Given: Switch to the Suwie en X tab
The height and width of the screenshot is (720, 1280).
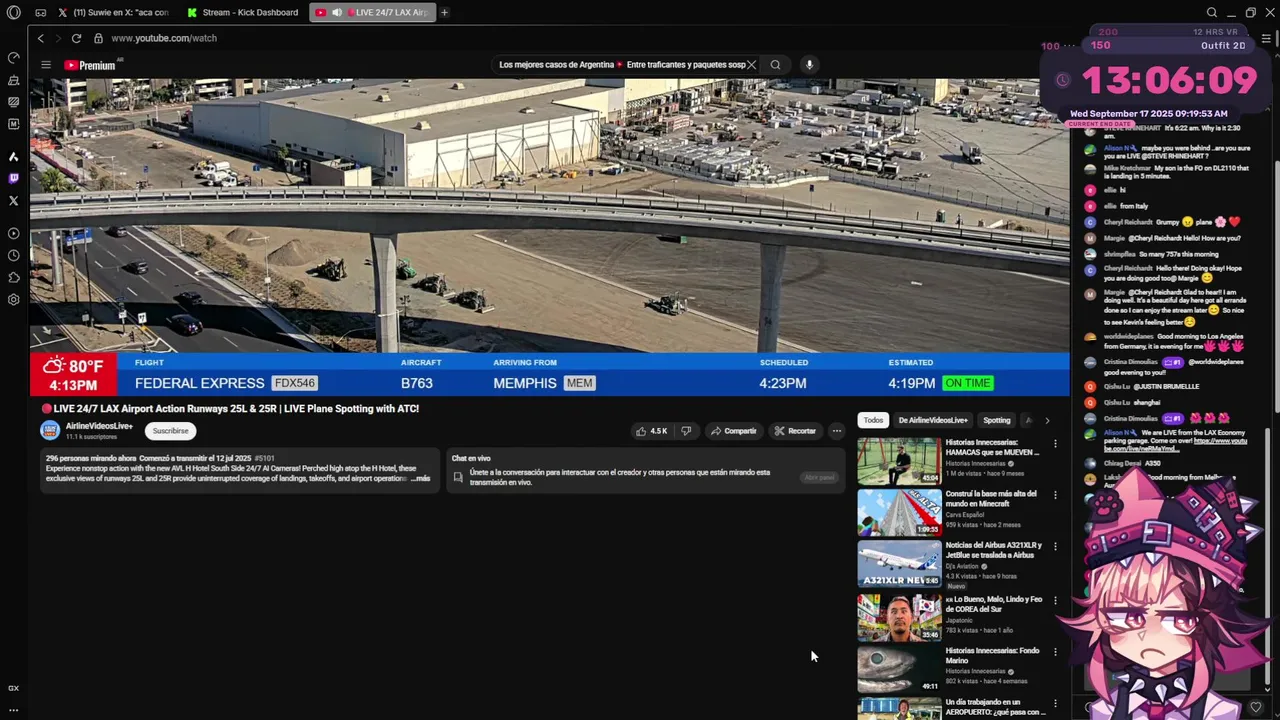Looking at the screenshot, I should click(113, 12).
